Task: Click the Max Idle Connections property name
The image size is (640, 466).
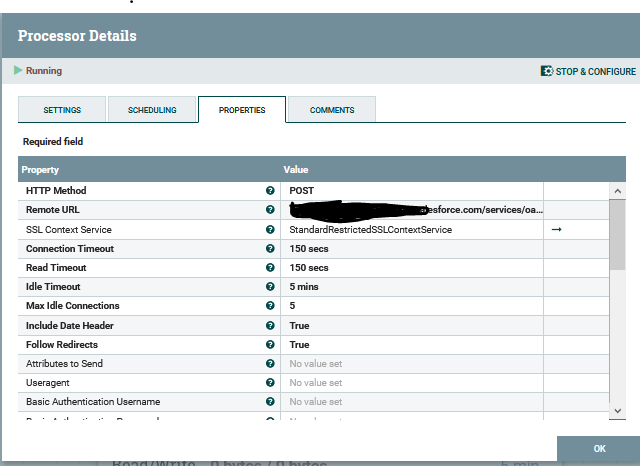Action: pos(73,306)
